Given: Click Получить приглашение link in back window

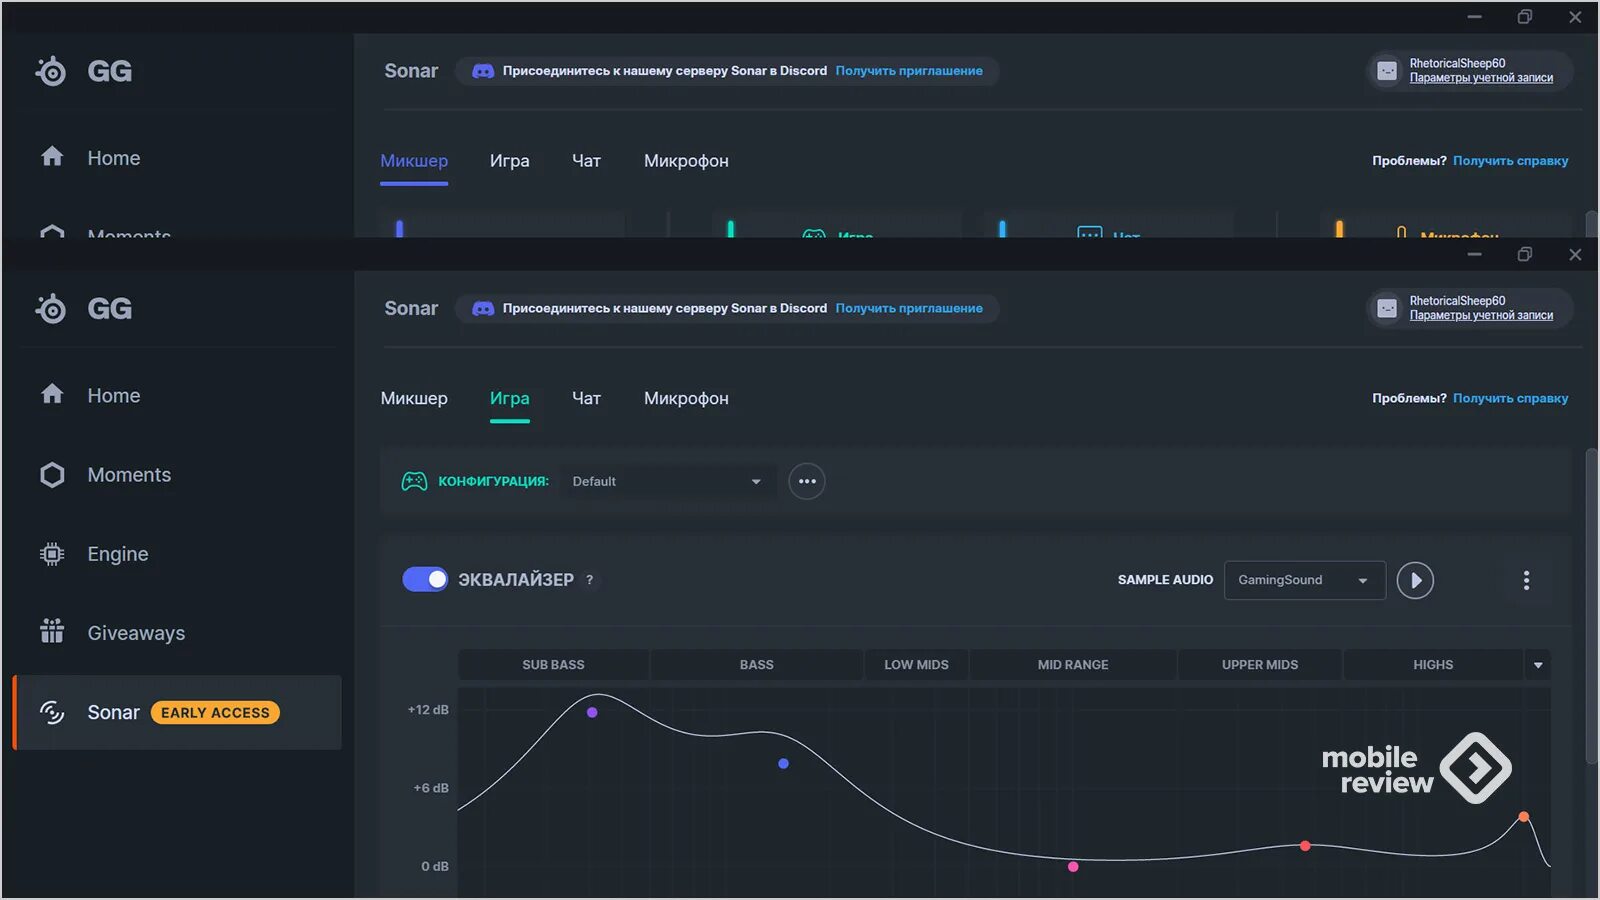Looking at the screenshot, I should pos(909,71).
